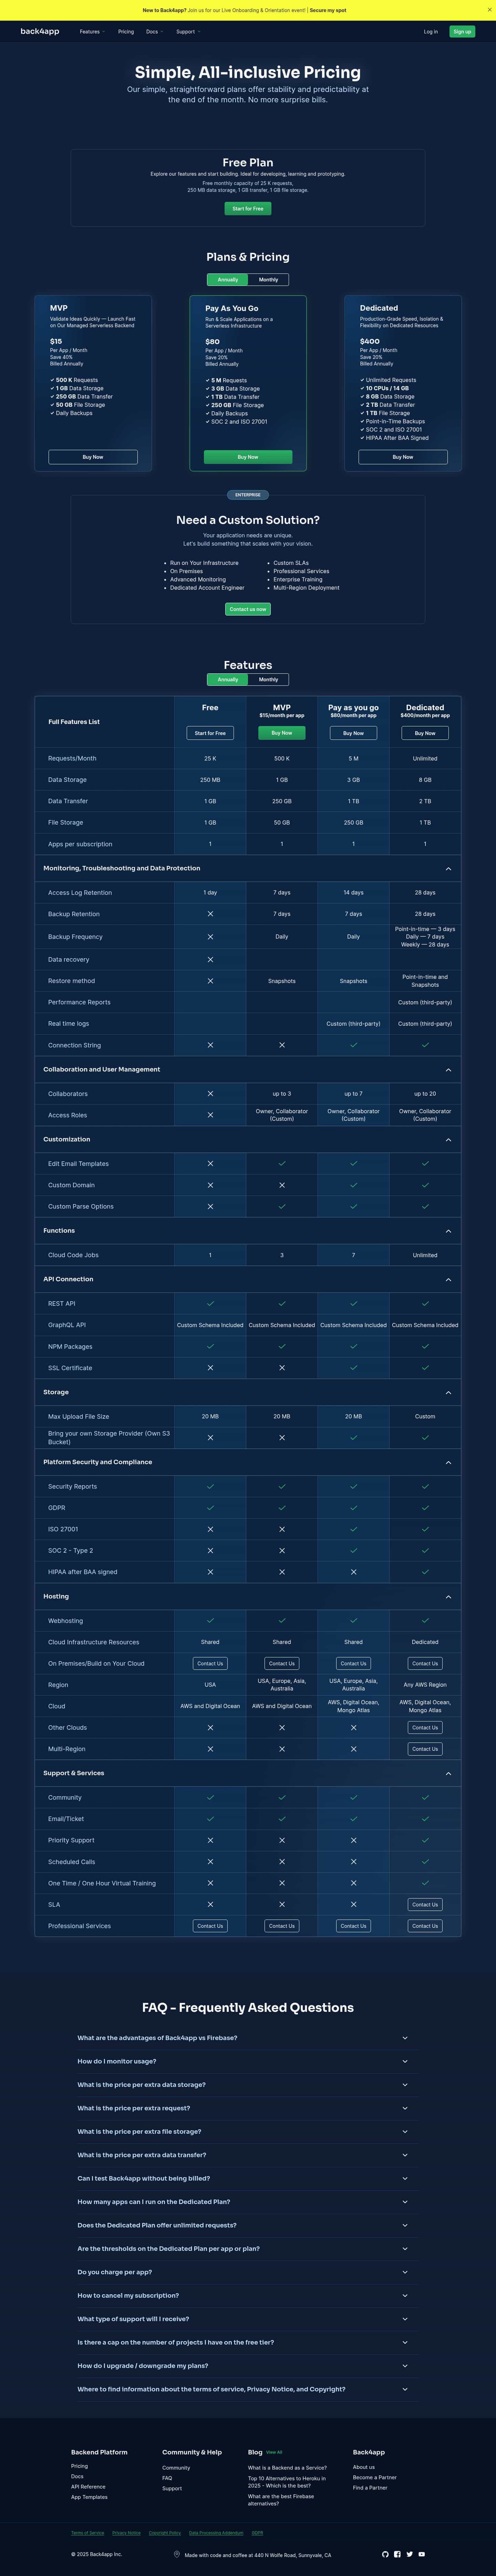
Task: Open Back4app's Facebook page via footer icon
Action: pos(397,2554)
